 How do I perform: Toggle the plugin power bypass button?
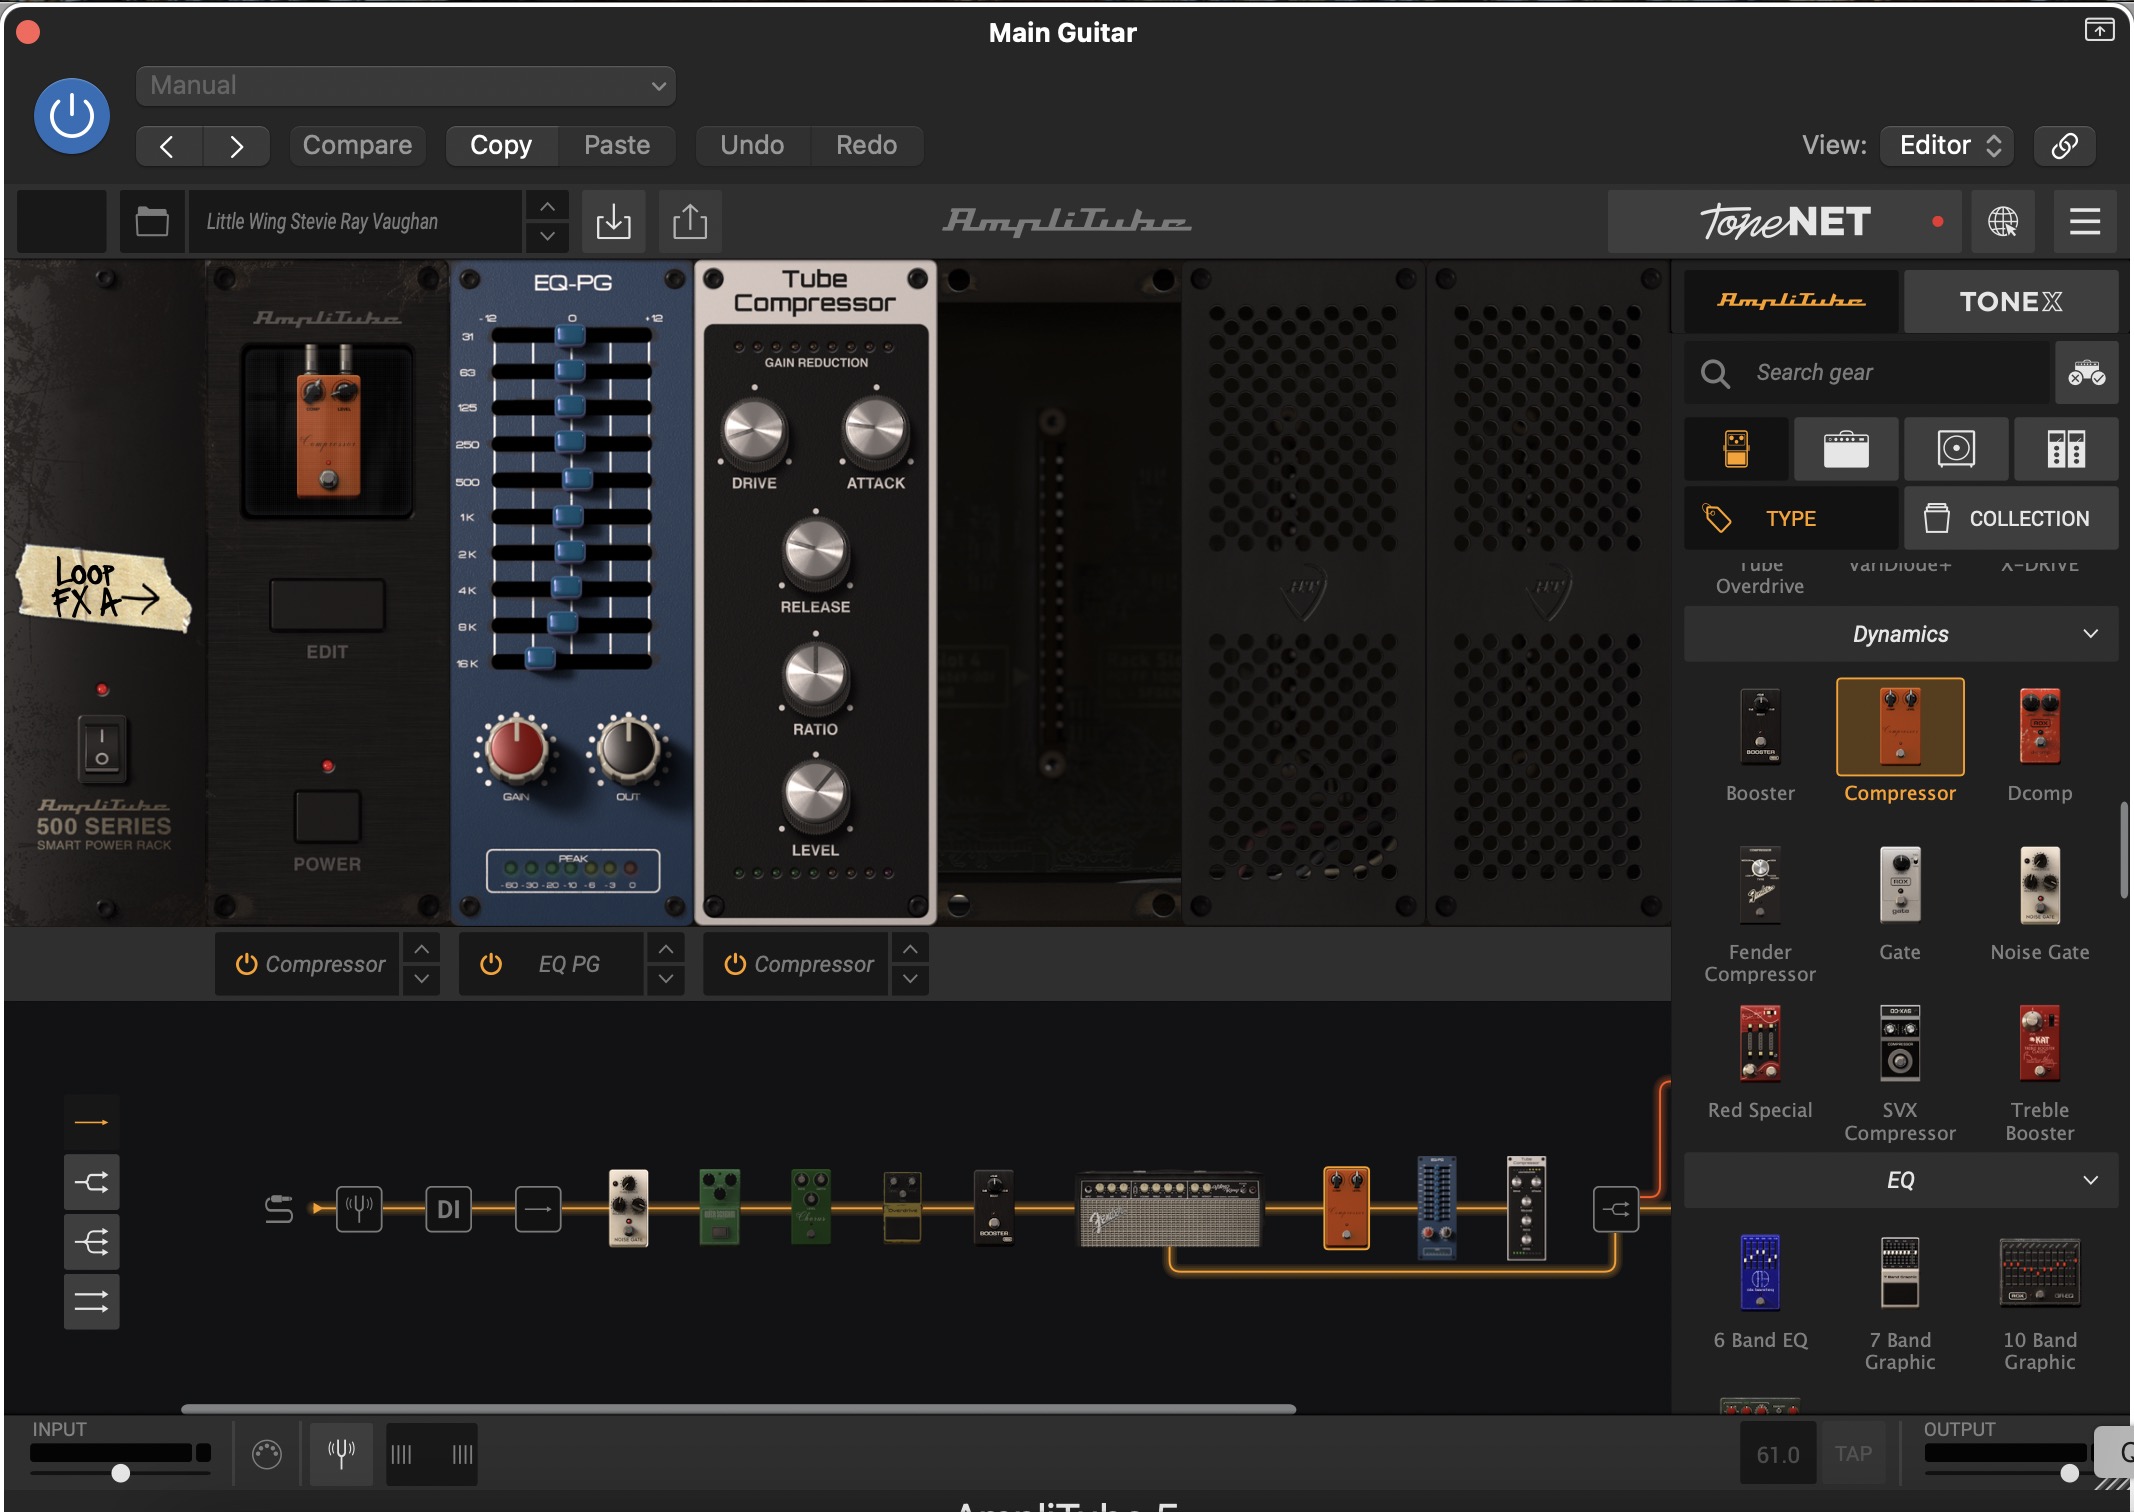[72, 116]
